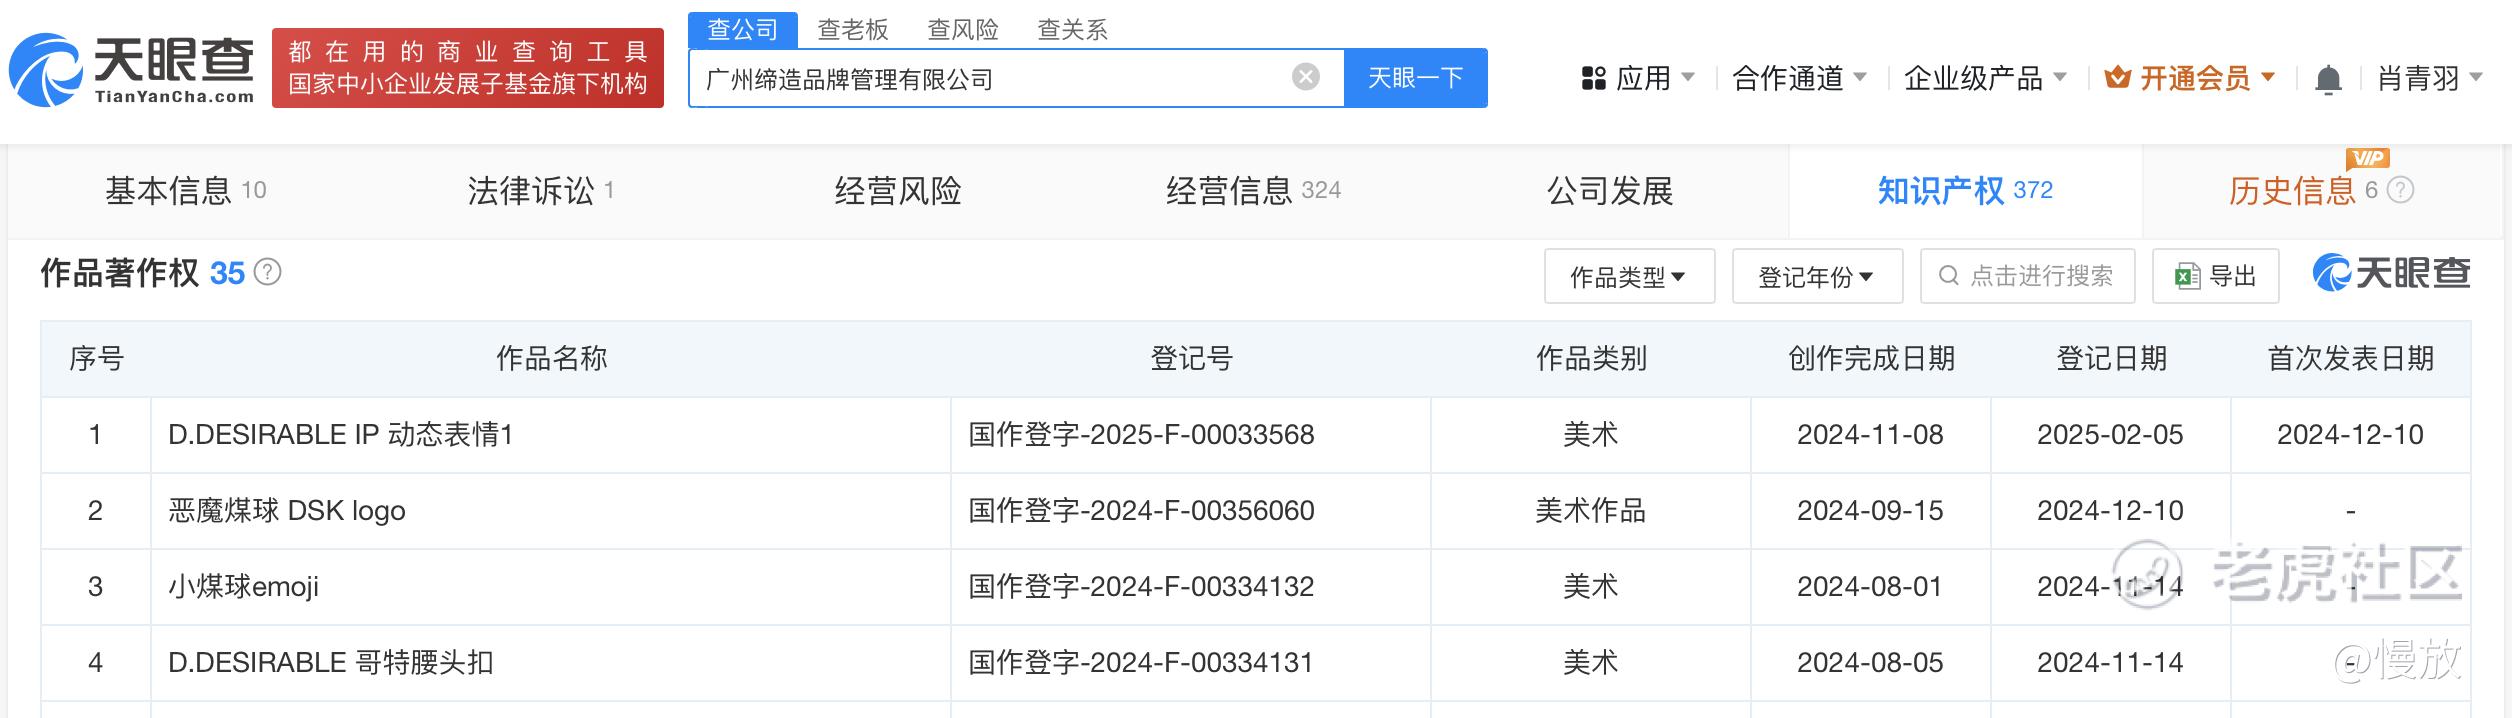Click registration number 国作登字-2024-F-00334132
The width and height of the screenshot is (2512, 718).
click(1141, 586)
